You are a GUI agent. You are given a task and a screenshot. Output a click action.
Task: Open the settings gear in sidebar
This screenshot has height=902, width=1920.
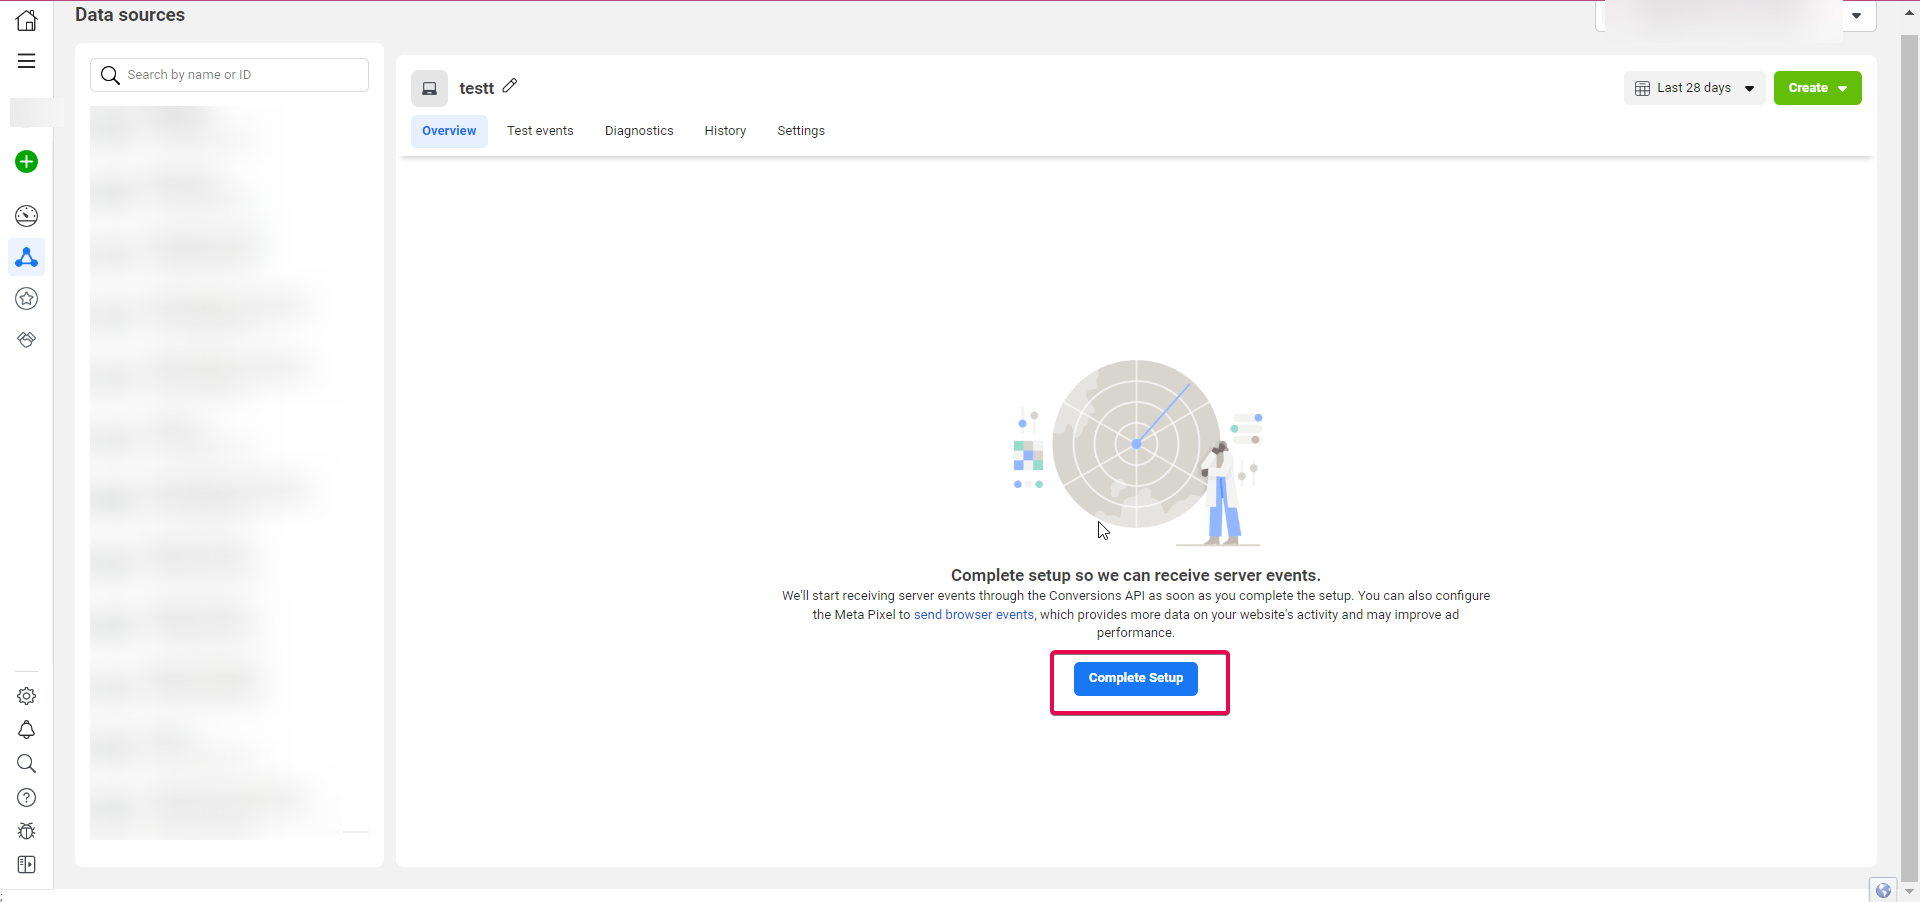(x=27, y=696)
